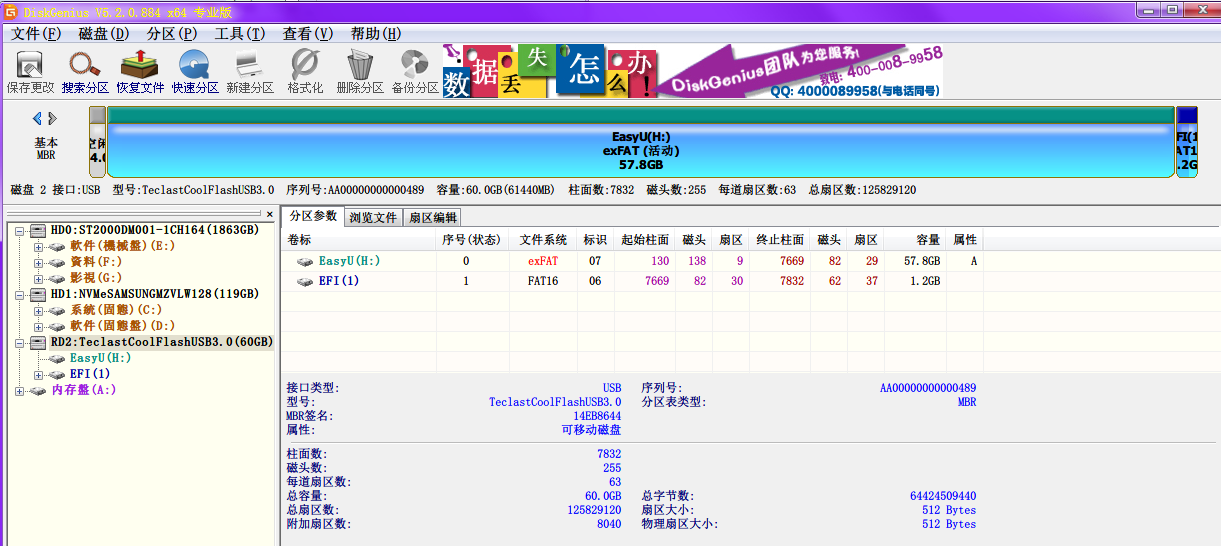Viewport: 1221px width, 546px height.
Task: Click EasyU(H:) row icon in partition table
Action: 305,261
